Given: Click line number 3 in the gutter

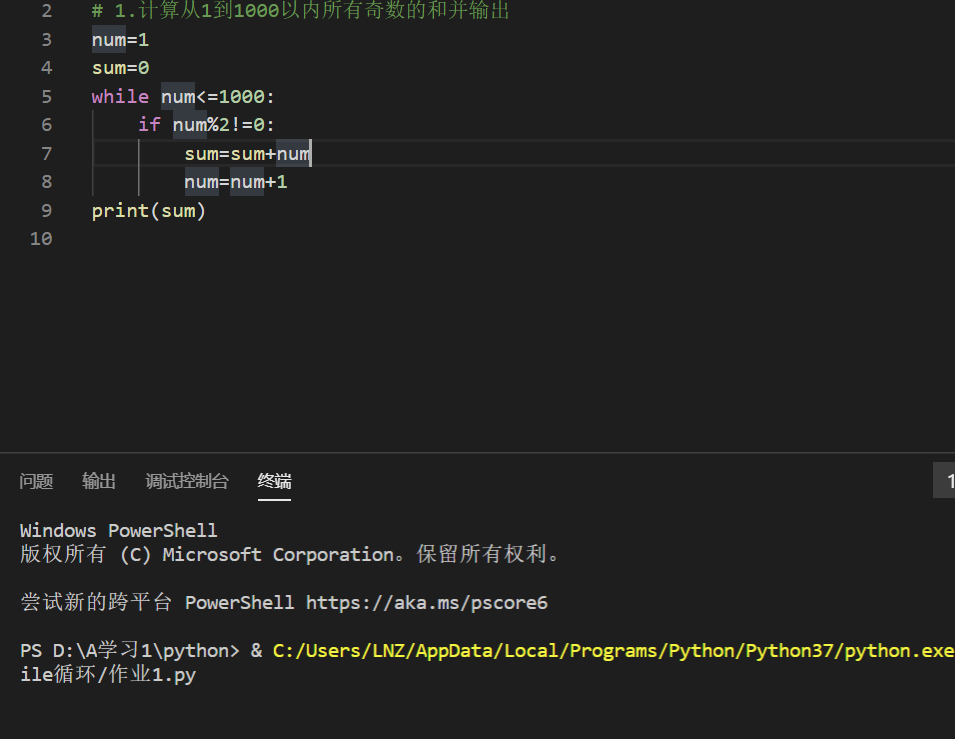Looking at the screenshot, I should tap(46, 40).
